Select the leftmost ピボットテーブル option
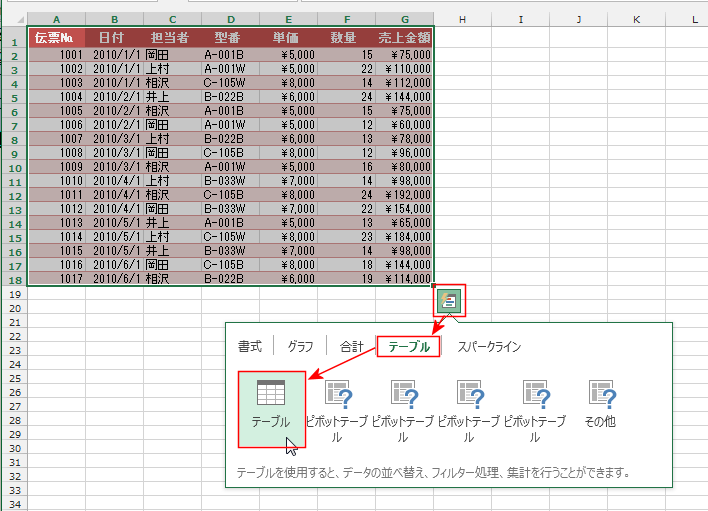The height and width of the screenshot is (511, 708). [x=338, y=408]
